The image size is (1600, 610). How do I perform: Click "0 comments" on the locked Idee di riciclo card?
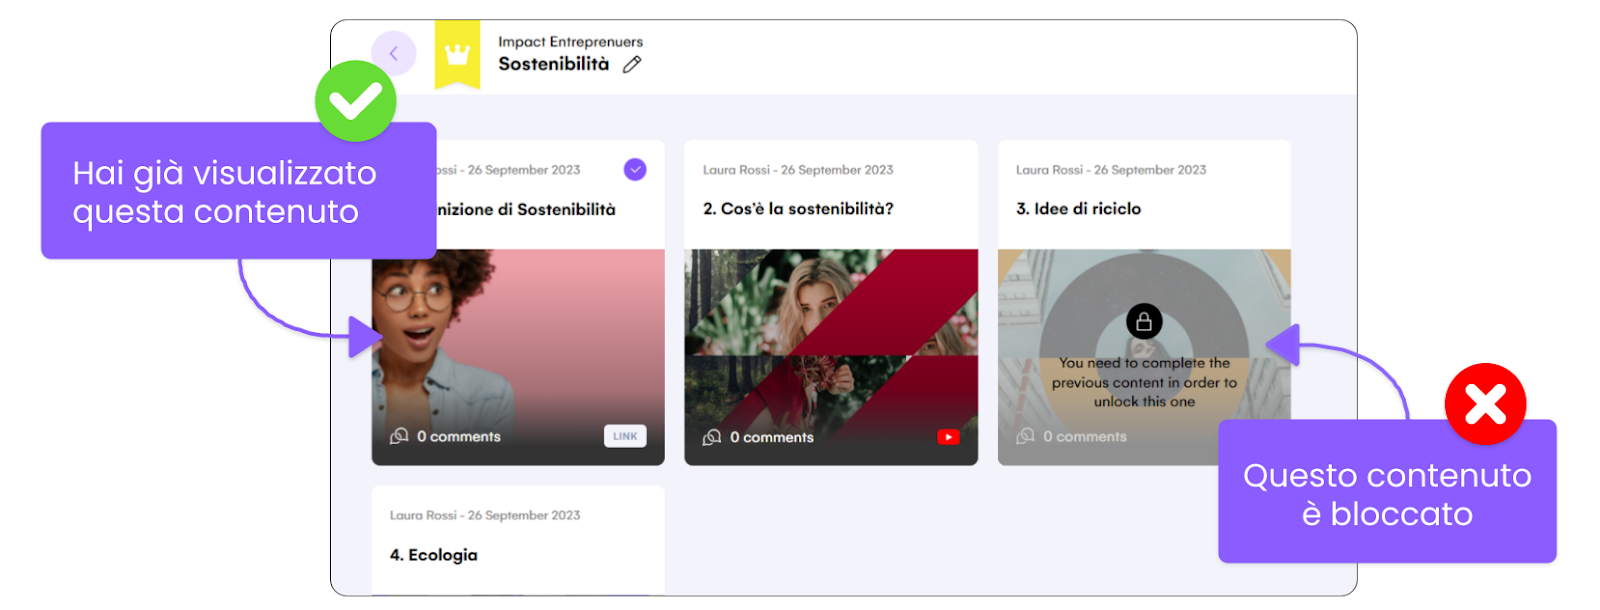point(1084,437)
